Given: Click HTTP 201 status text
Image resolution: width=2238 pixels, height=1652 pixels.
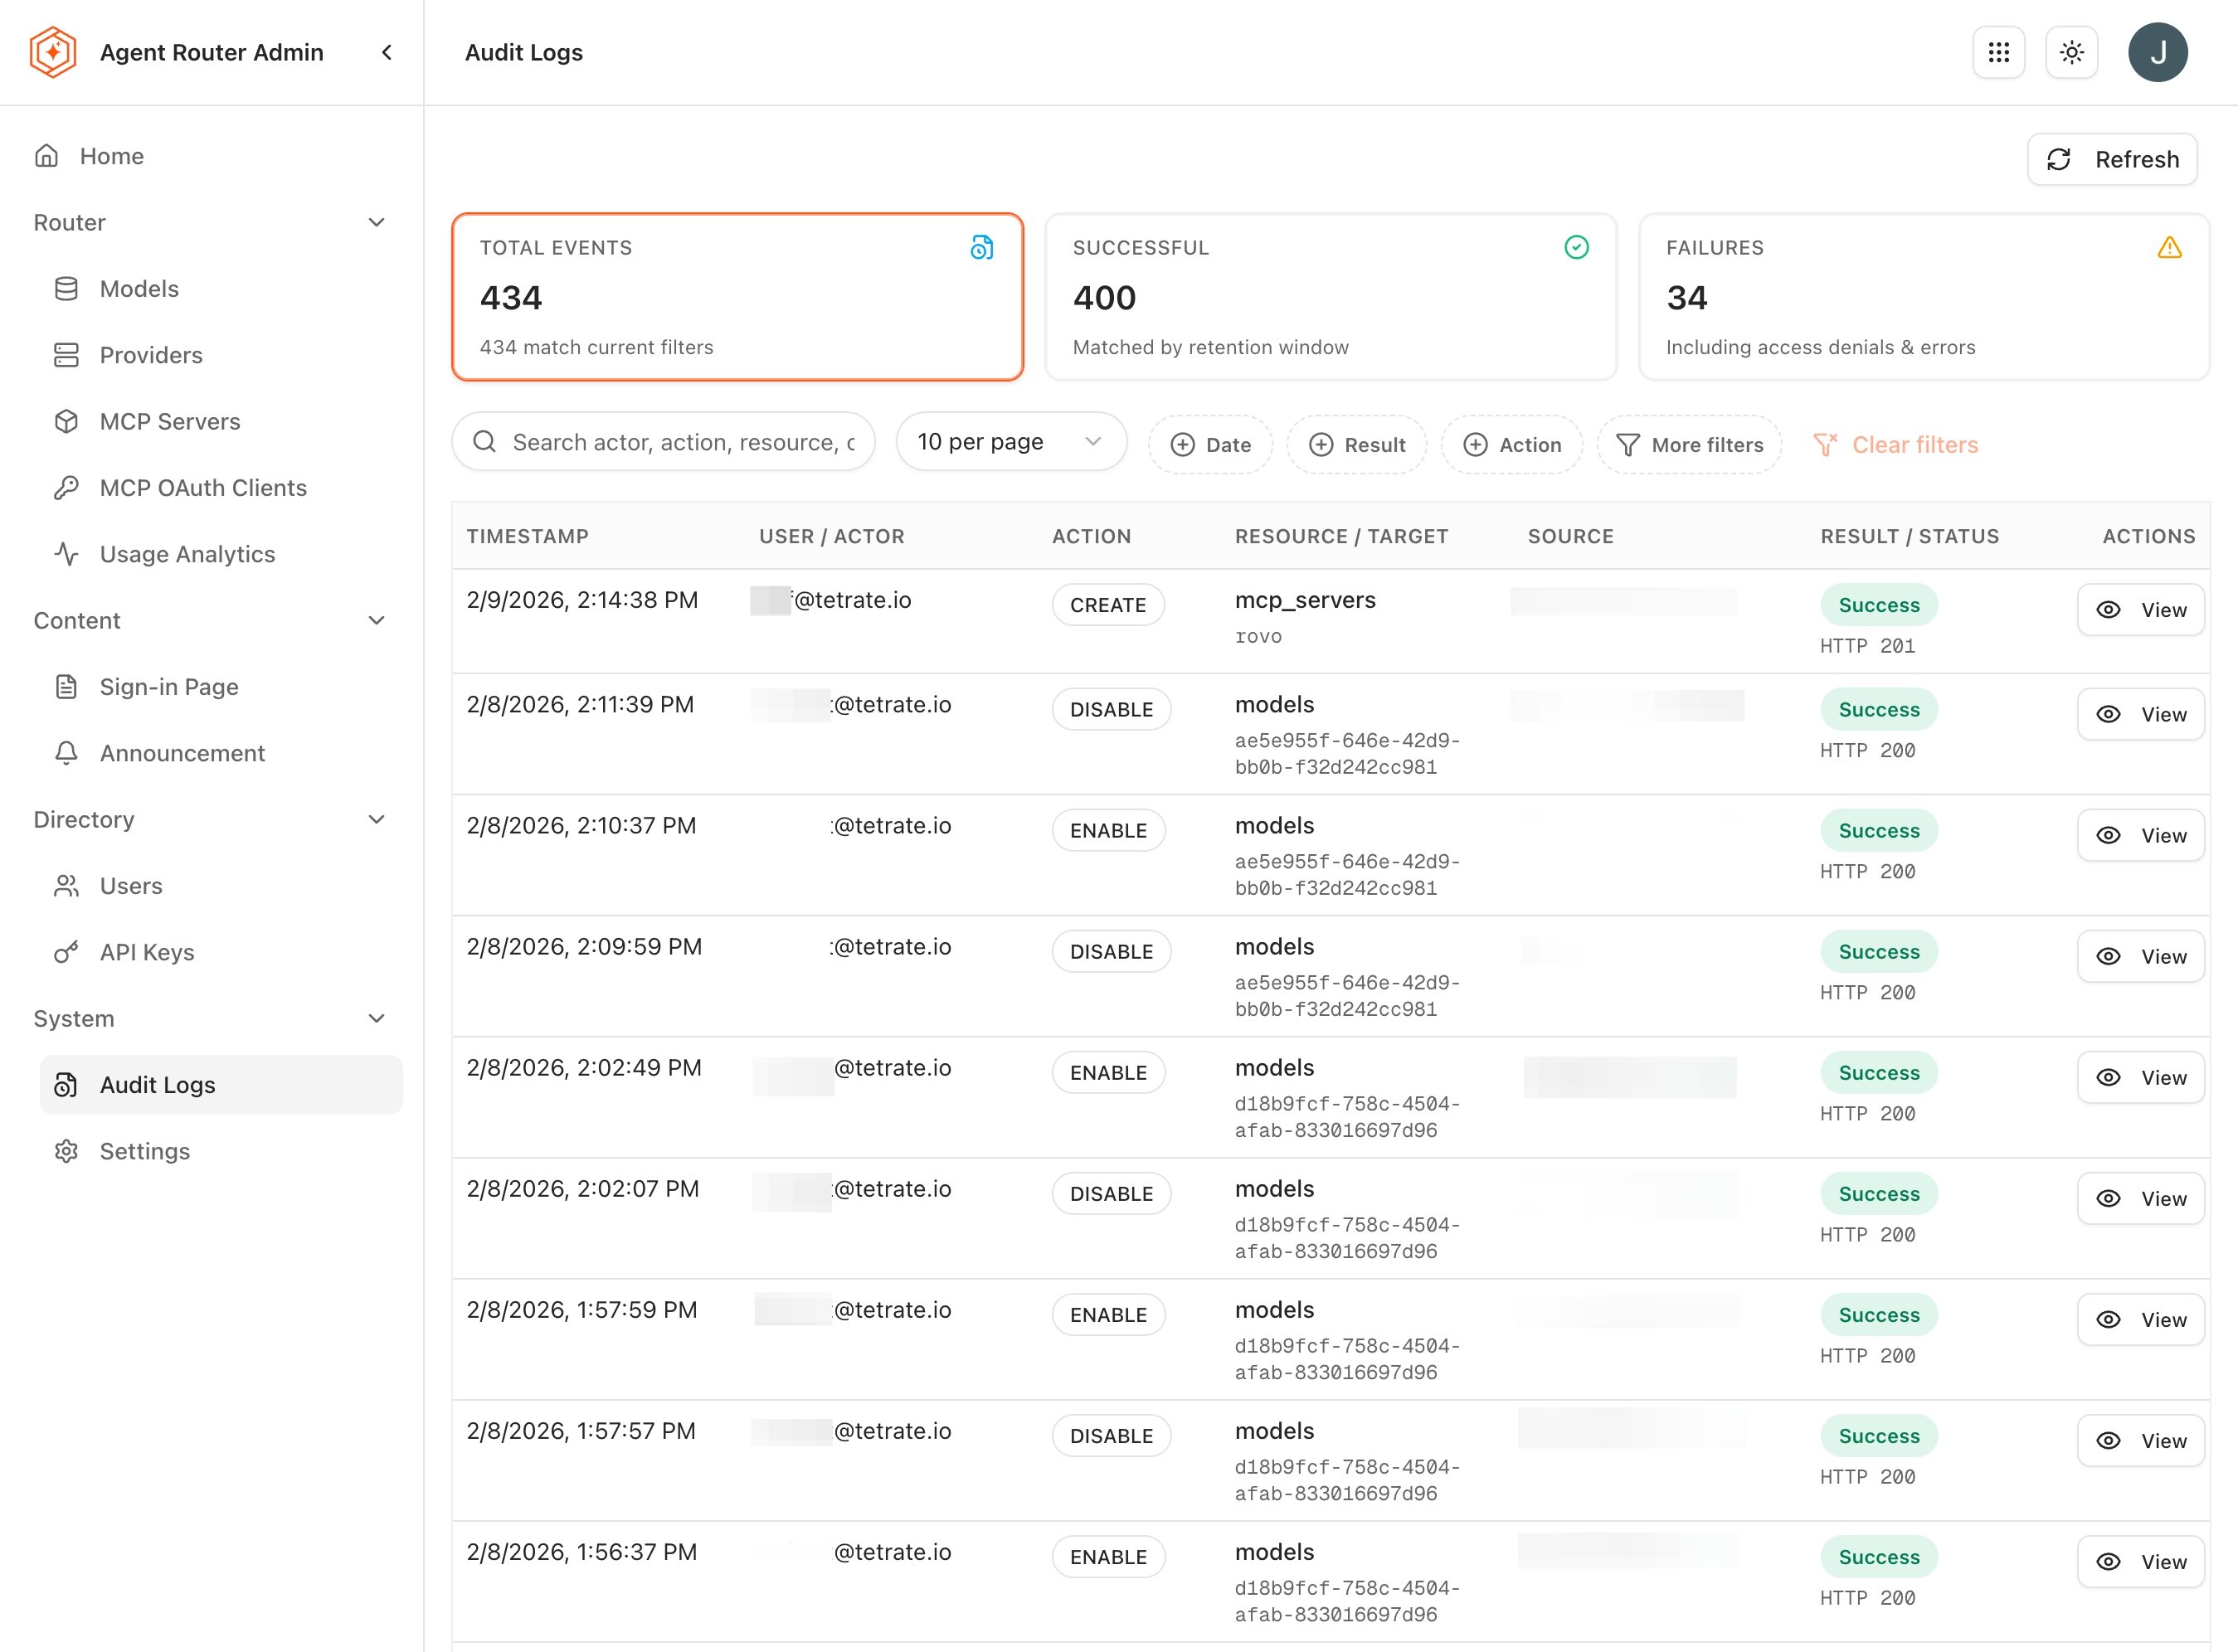Looking at the screenshot, I should tap(1867, 646).
